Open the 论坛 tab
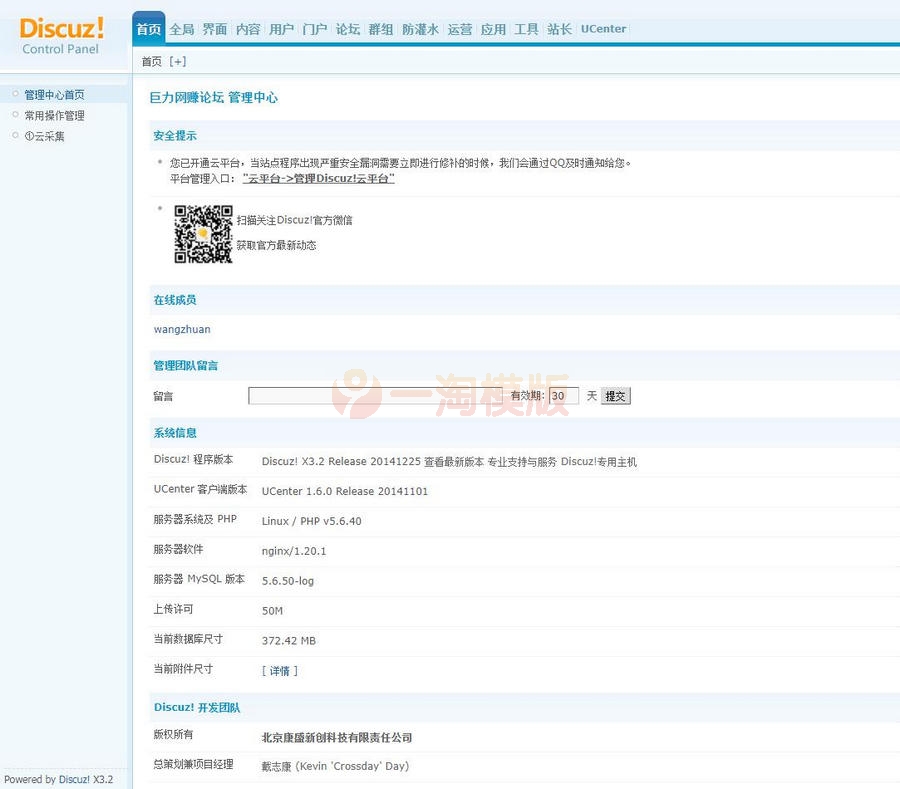Viewport: 900px width, 789px height. 348,29
